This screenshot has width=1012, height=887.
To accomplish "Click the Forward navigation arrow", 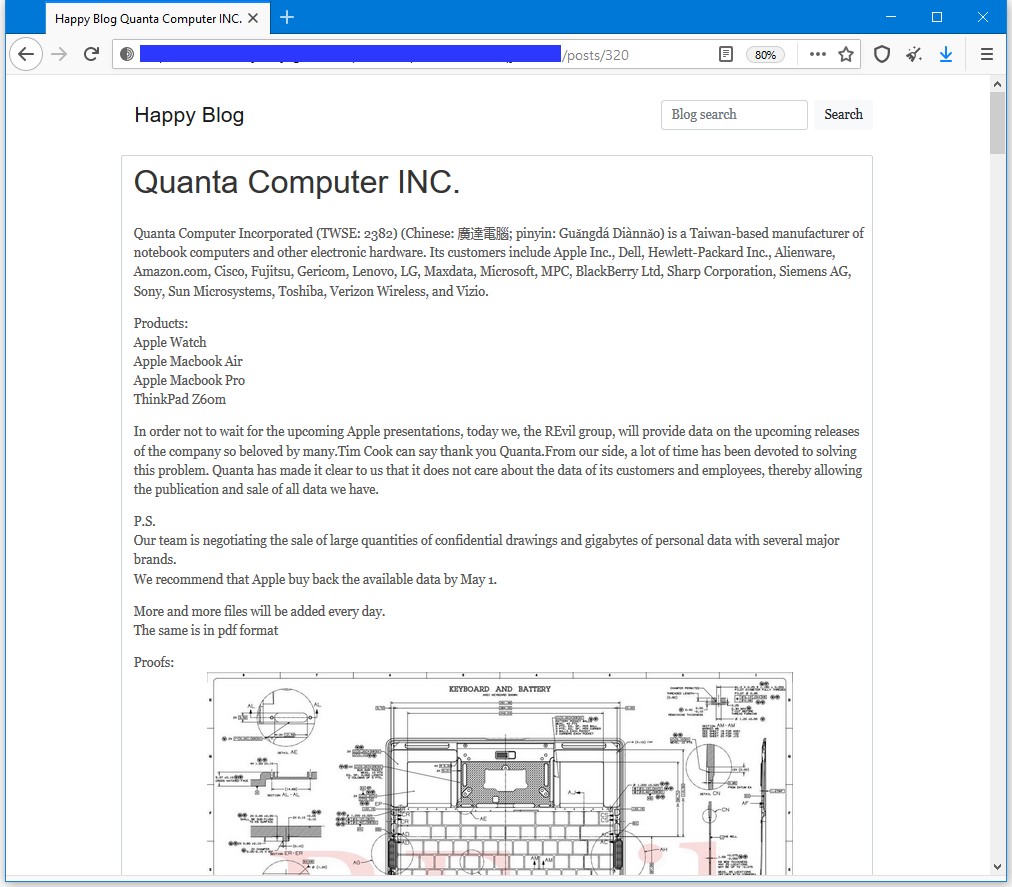I will [x=59, y=54].
